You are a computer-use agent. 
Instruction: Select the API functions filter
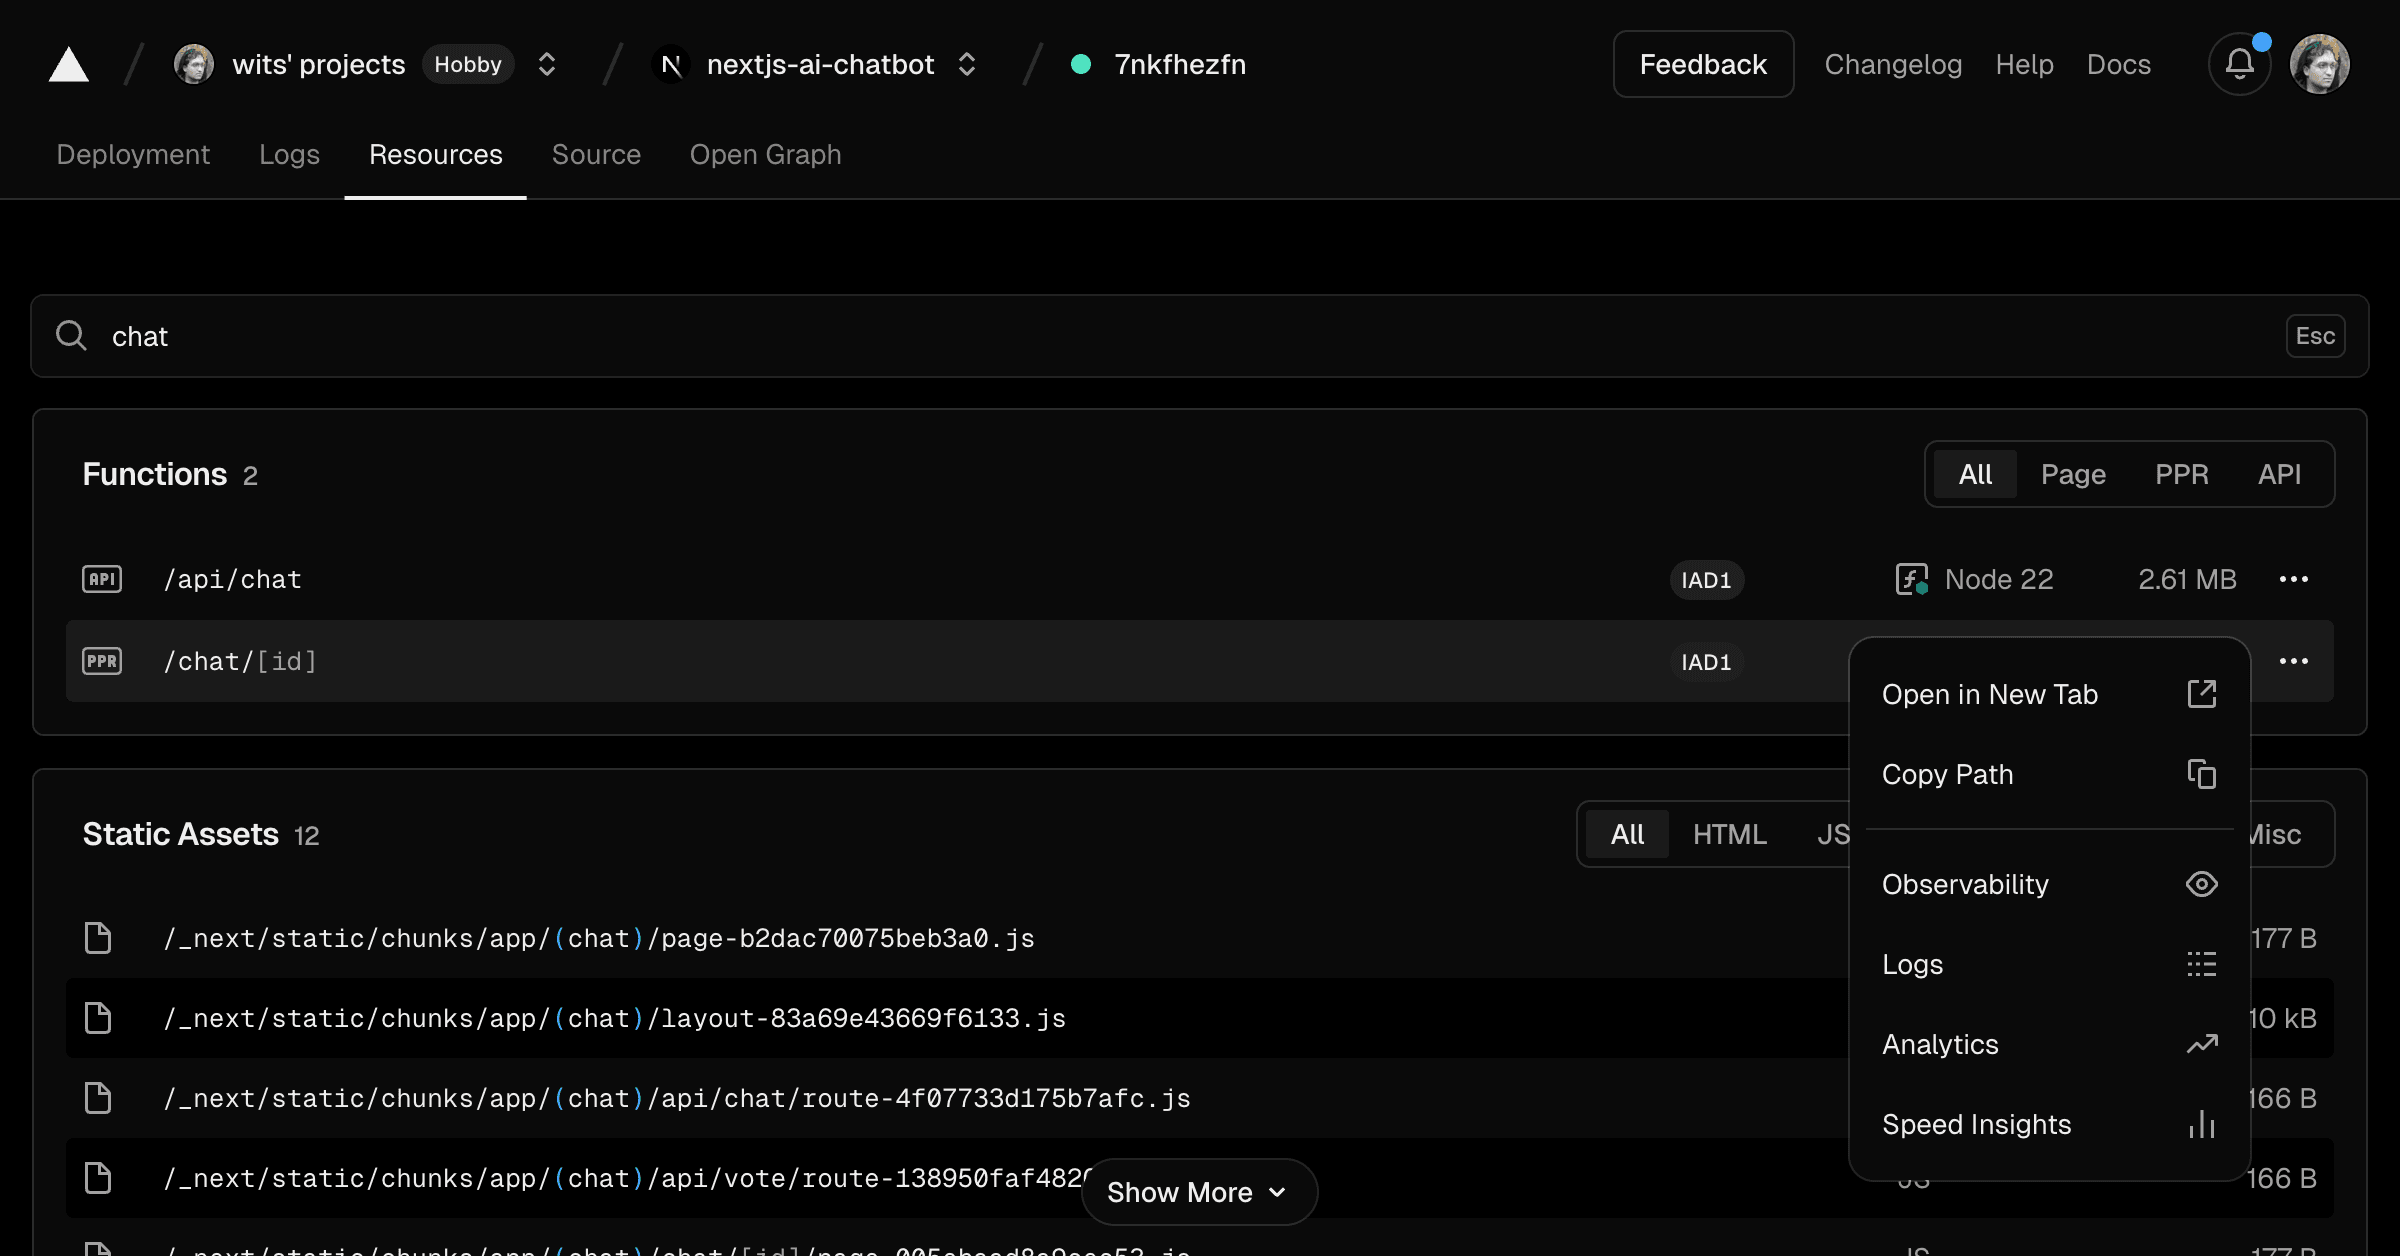click(2280, 474)
